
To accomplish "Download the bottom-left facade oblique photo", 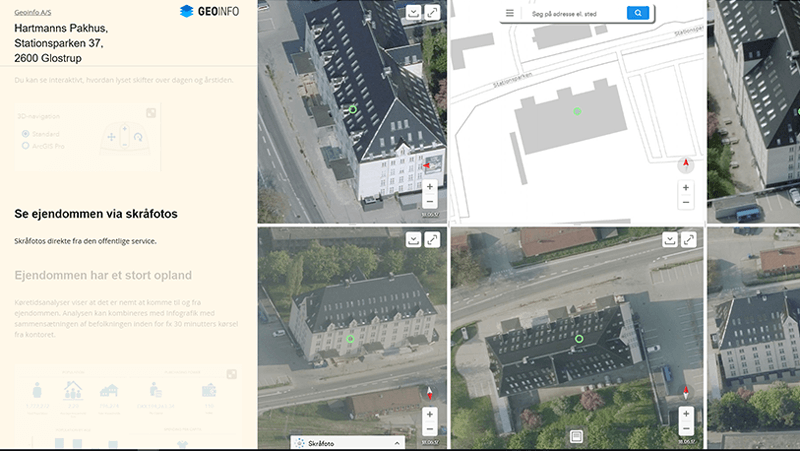I will click(x=413, y=239).
